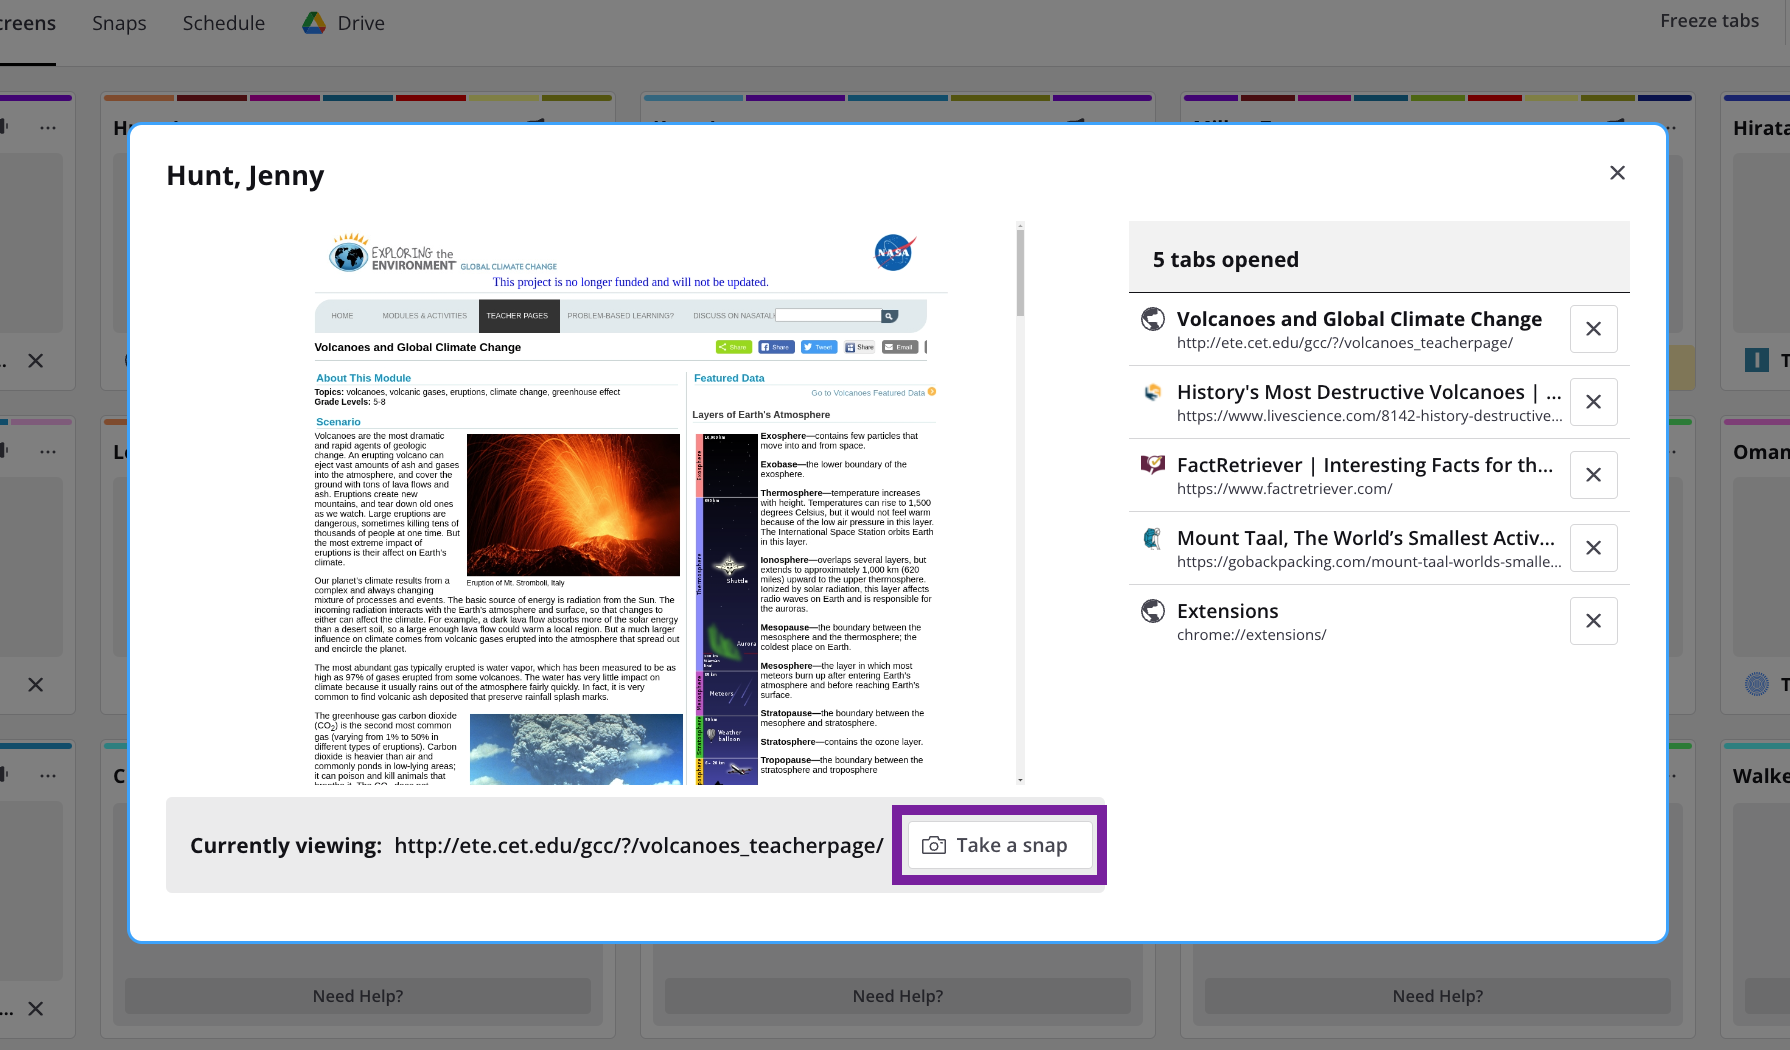Click the NASA logo in preview
1790x1050 pixels.
click(x=893, y=252)
